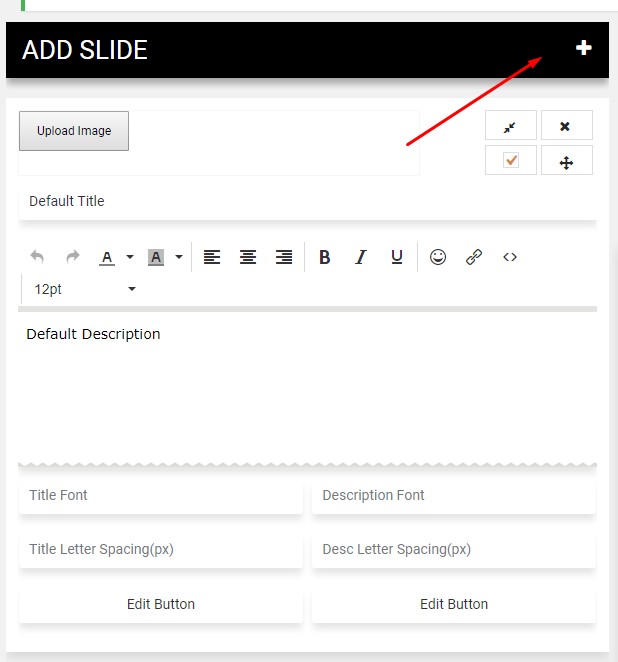Toggle underline formatting
618x662 pixels.
[397, 257]
